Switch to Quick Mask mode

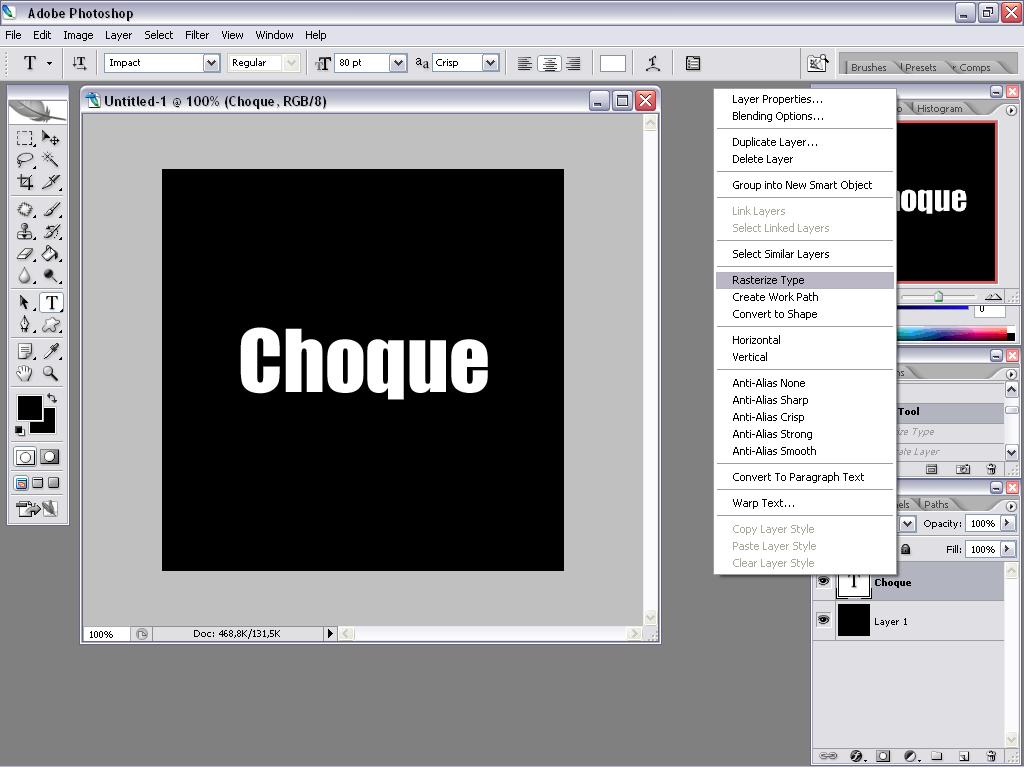pyautogui.click(x=50, y=456)
